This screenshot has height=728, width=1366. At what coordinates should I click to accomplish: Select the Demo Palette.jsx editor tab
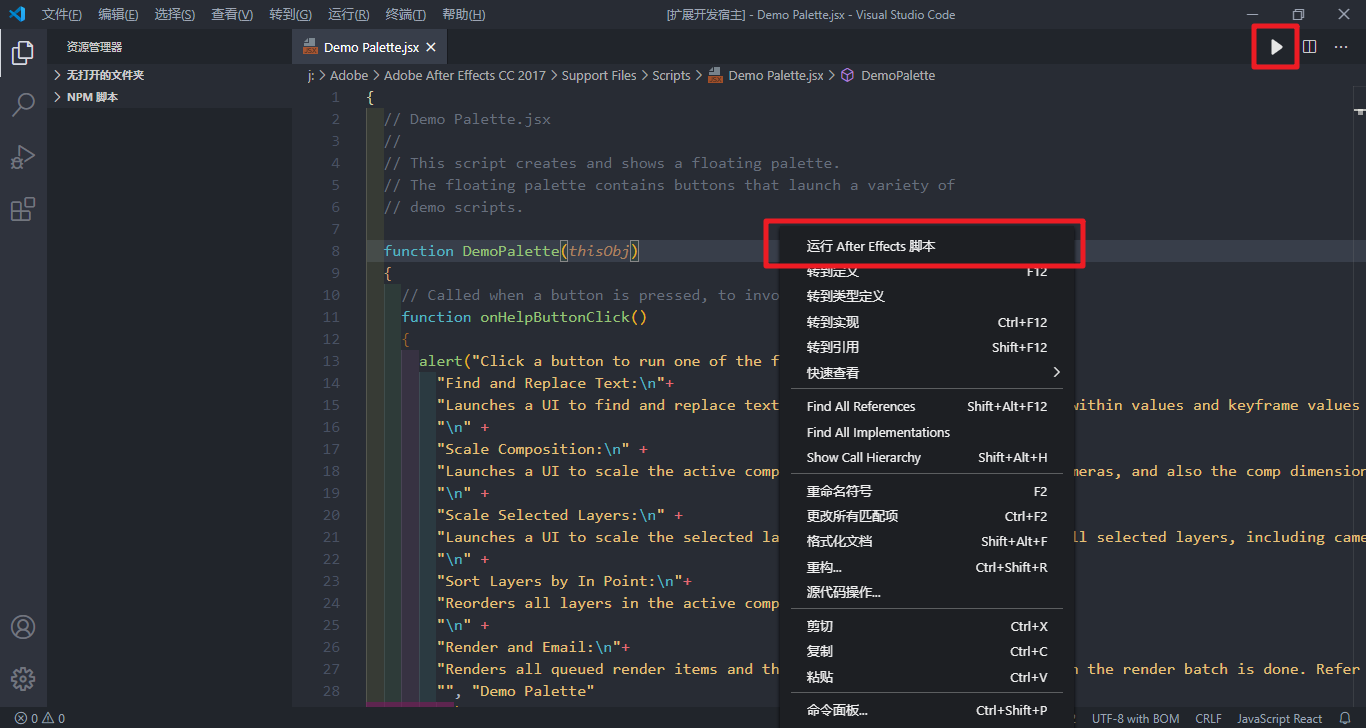tap(369, 47)
